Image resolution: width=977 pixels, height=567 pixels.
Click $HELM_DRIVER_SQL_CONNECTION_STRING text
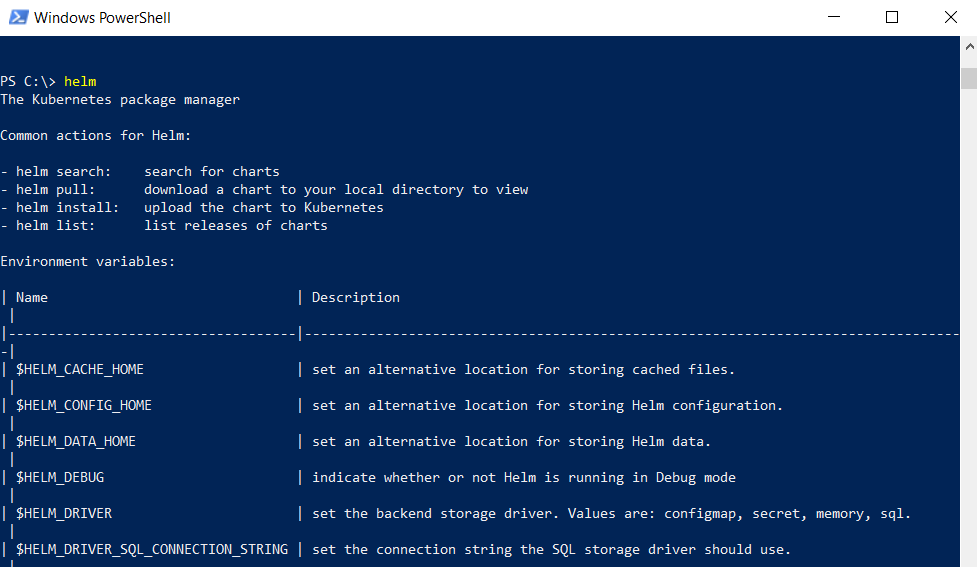152,550
